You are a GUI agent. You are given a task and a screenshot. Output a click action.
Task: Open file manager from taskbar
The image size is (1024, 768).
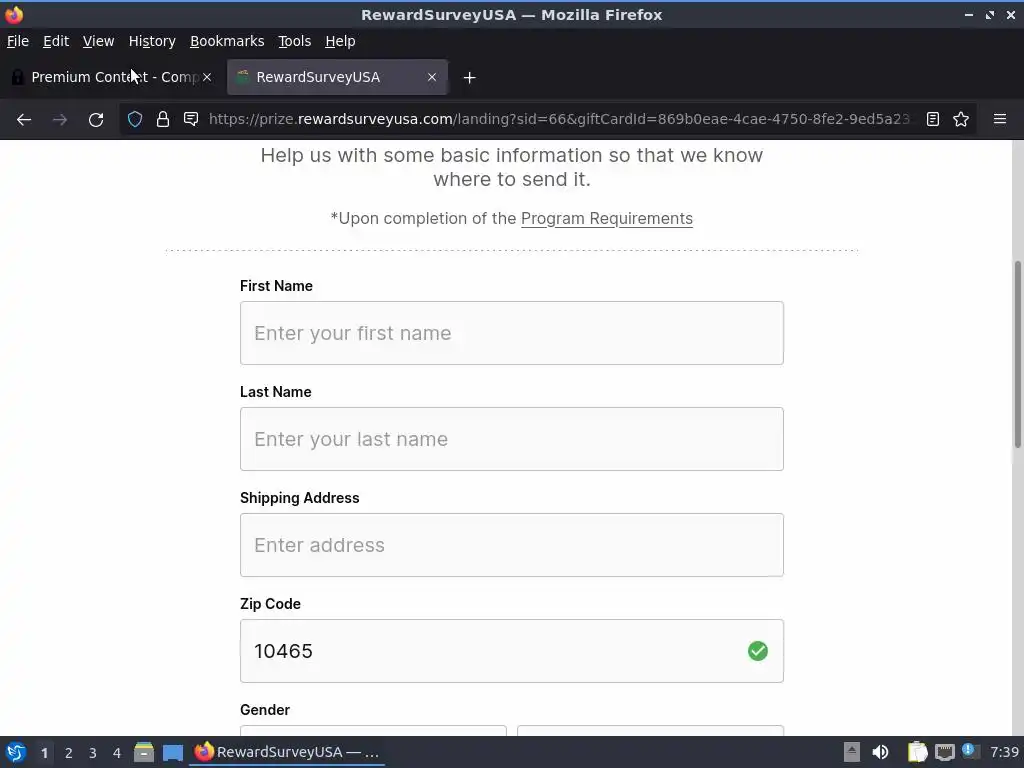coord(144,752)
